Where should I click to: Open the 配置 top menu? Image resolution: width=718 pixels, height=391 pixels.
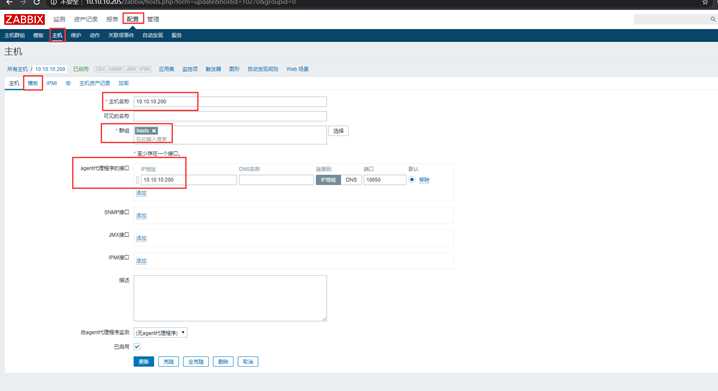[x=133, y=19]
